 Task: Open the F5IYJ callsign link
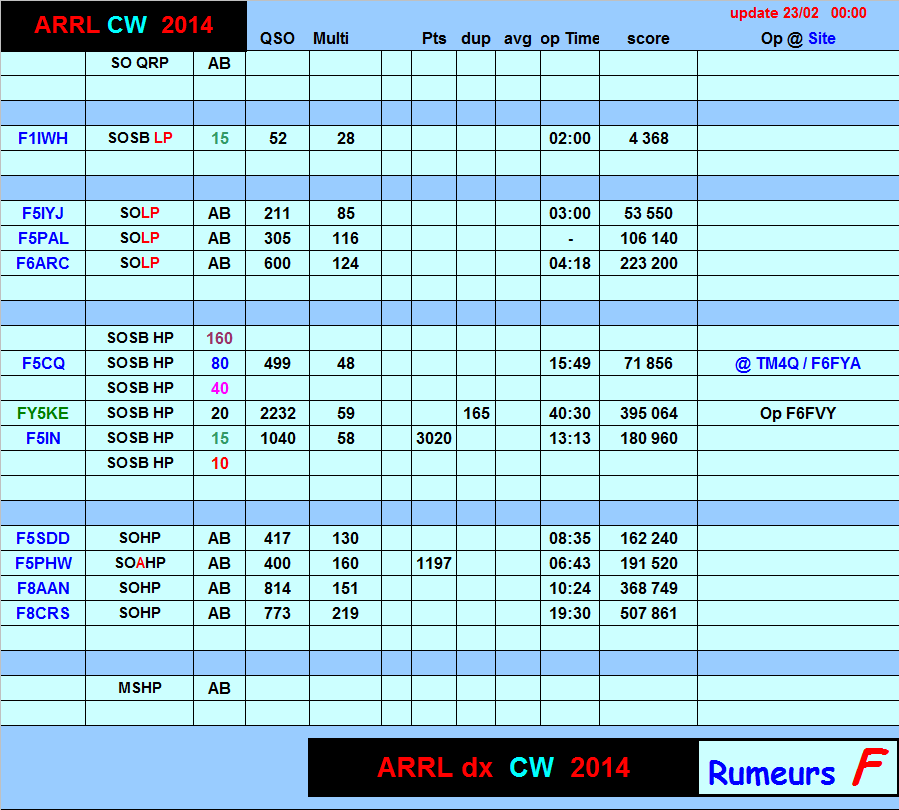[43, 213]
